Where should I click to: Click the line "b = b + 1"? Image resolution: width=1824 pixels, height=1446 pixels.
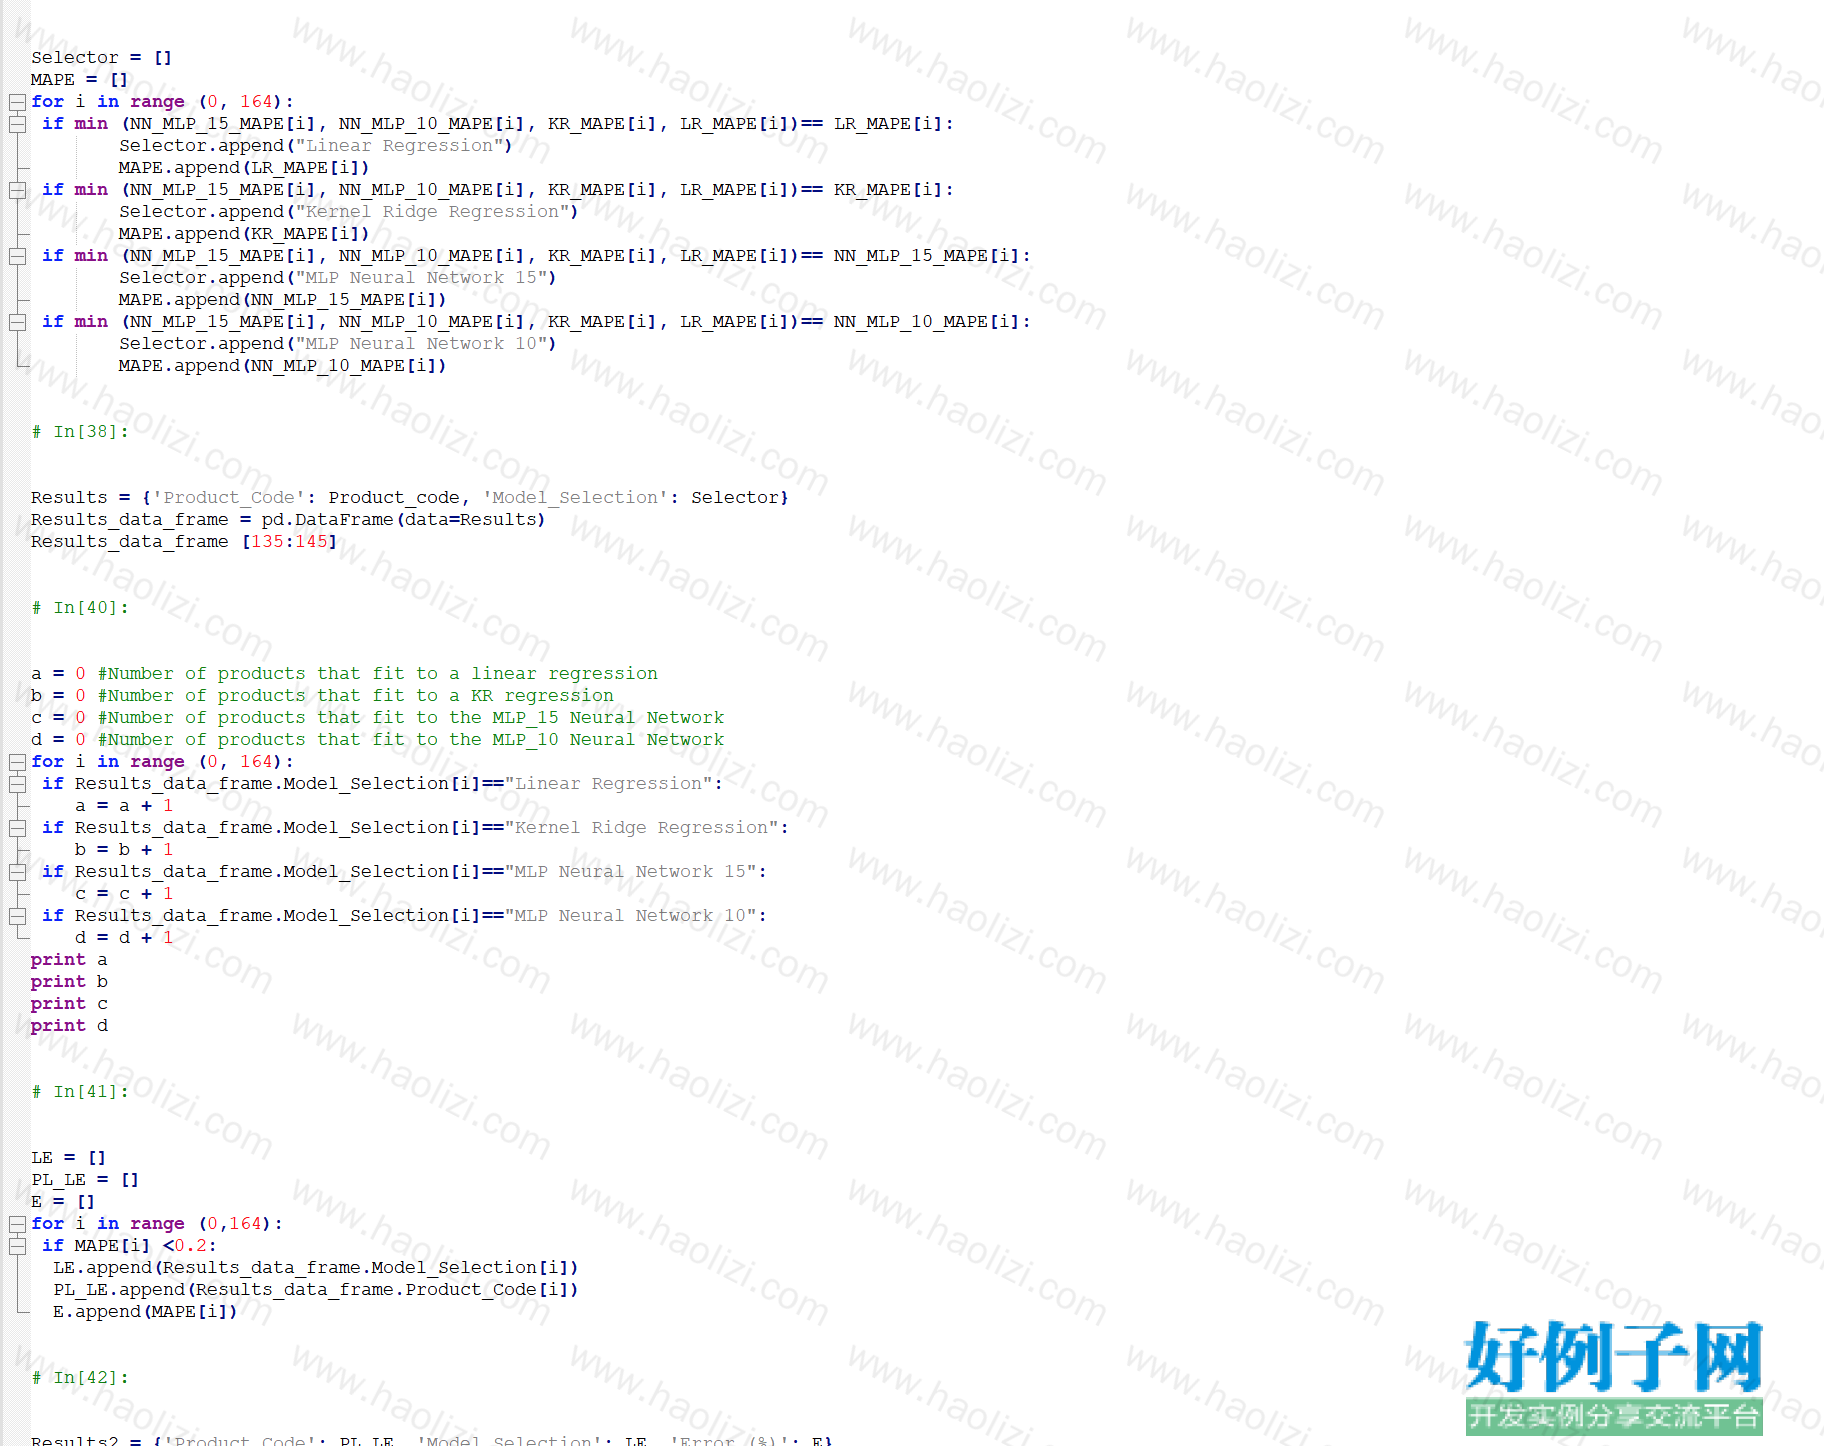coord(124,850)
